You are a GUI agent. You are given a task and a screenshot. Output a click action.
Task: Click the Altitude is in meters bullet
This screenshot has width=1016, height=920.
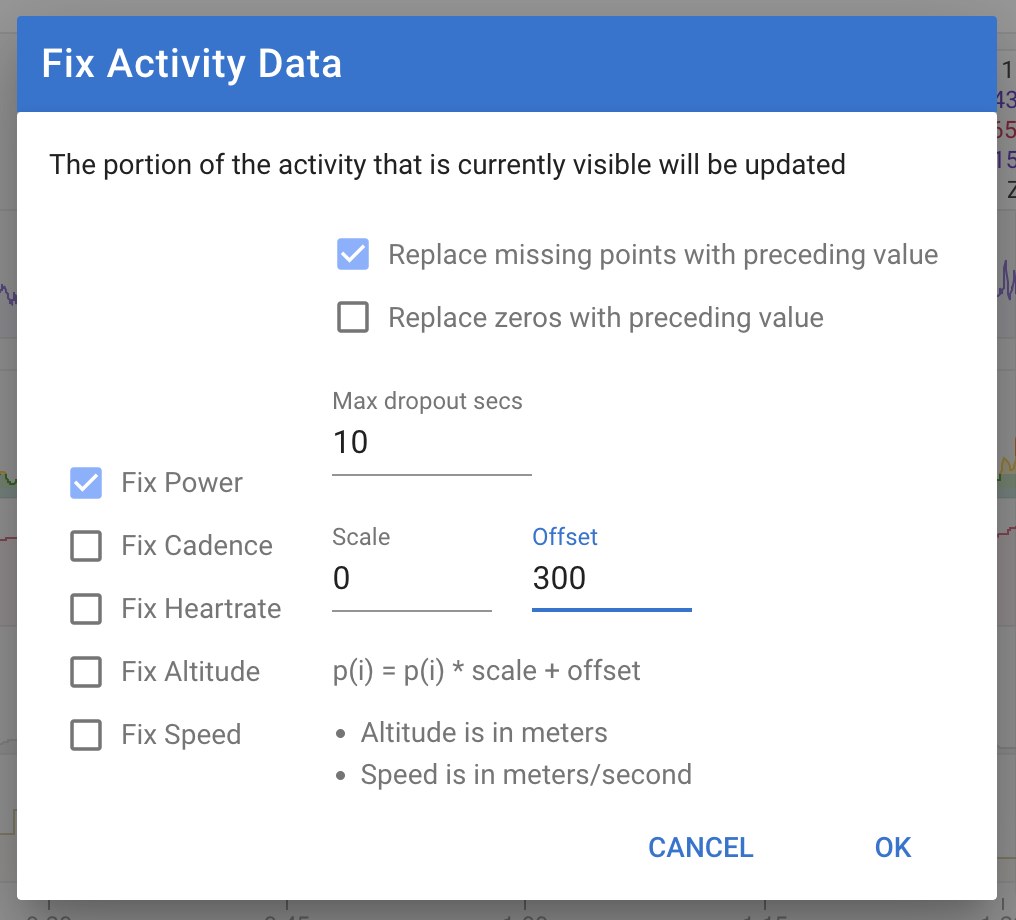tap(483, 733)
